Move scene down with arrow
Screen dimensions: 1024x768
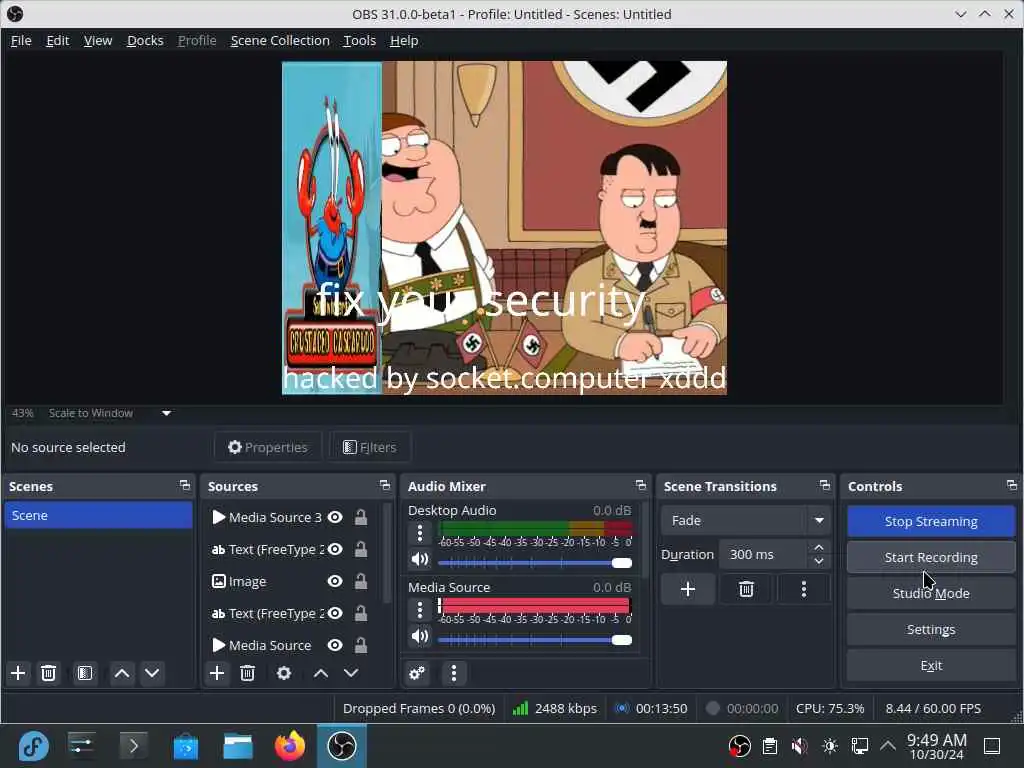pos(152,673)
